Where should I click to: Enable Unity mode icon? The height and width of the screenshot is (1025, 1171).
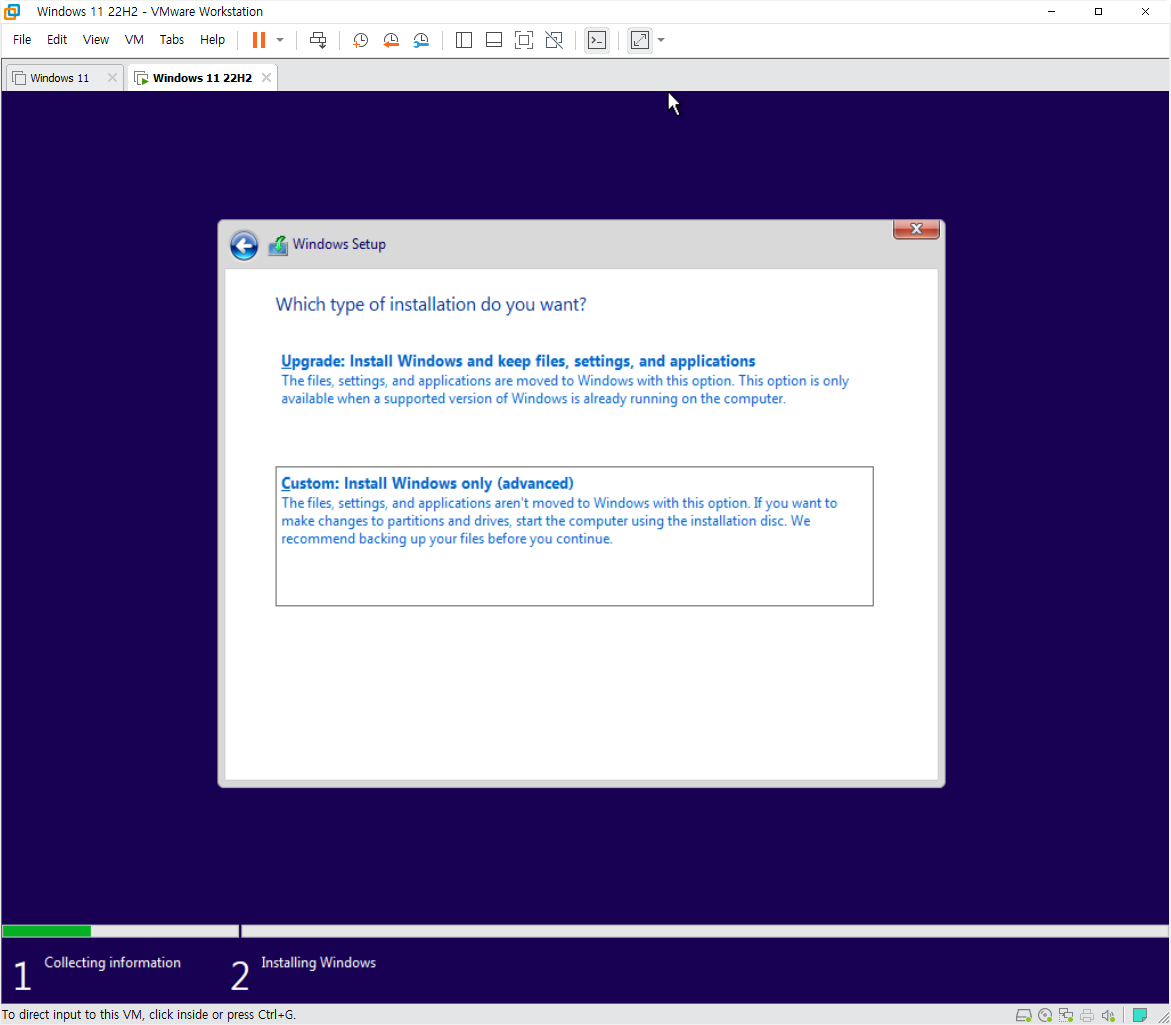pos(554,40)
